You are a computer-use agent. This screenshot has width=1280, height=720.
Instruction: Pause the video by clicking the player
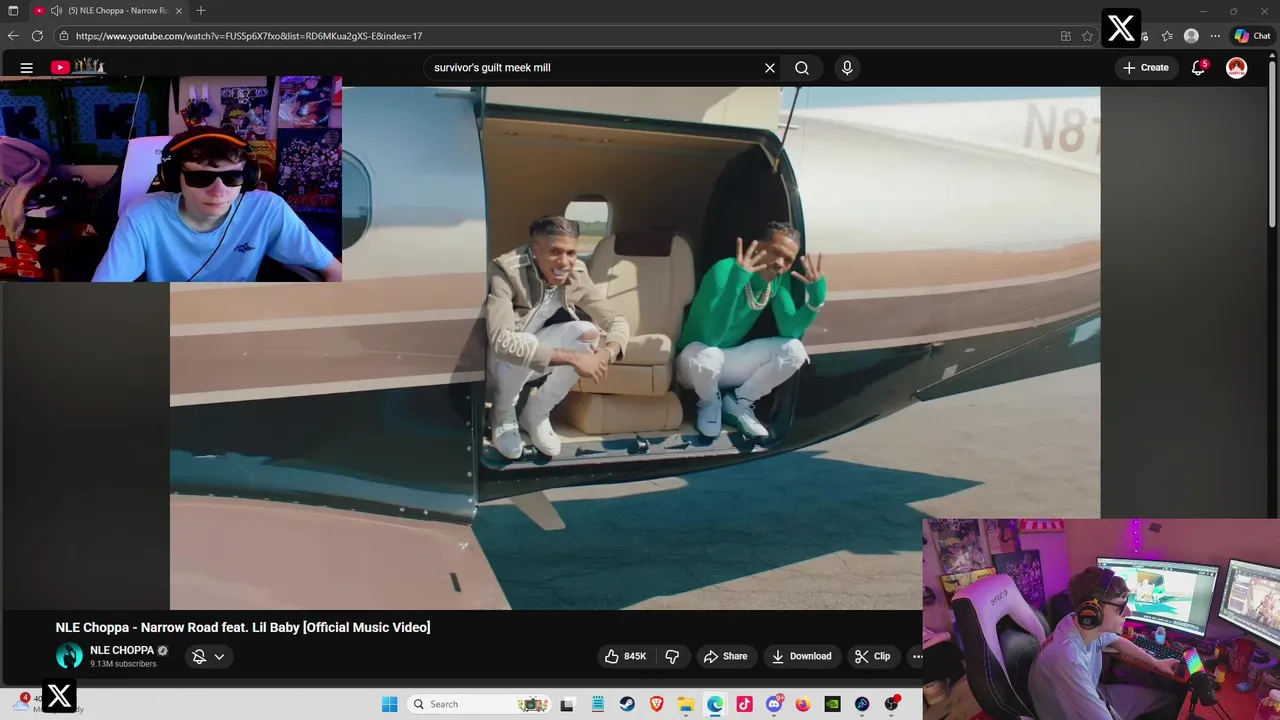click(635, 348)
